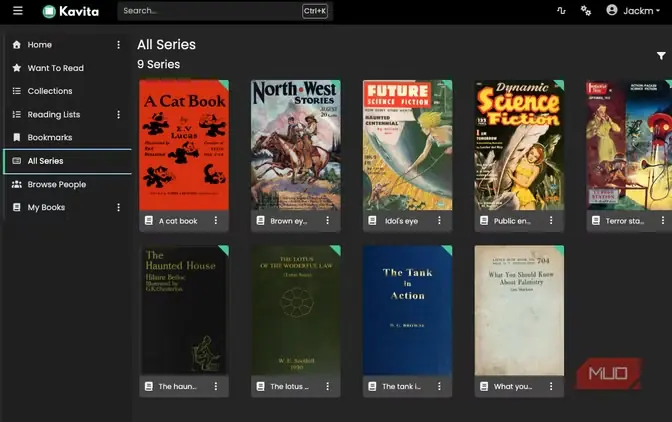Click book format icon beside A cat book
Viewport: 672px width, 422px height.
point(149,221)
